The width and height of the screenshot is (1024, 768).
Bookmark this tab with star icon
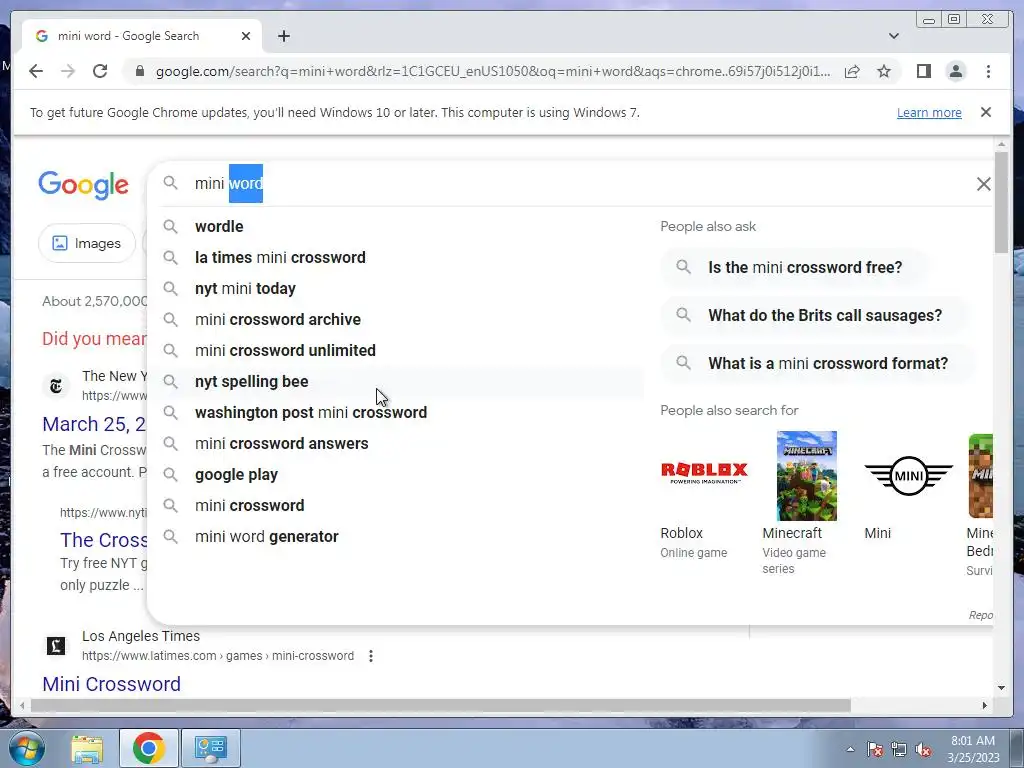tap(884, 71)
